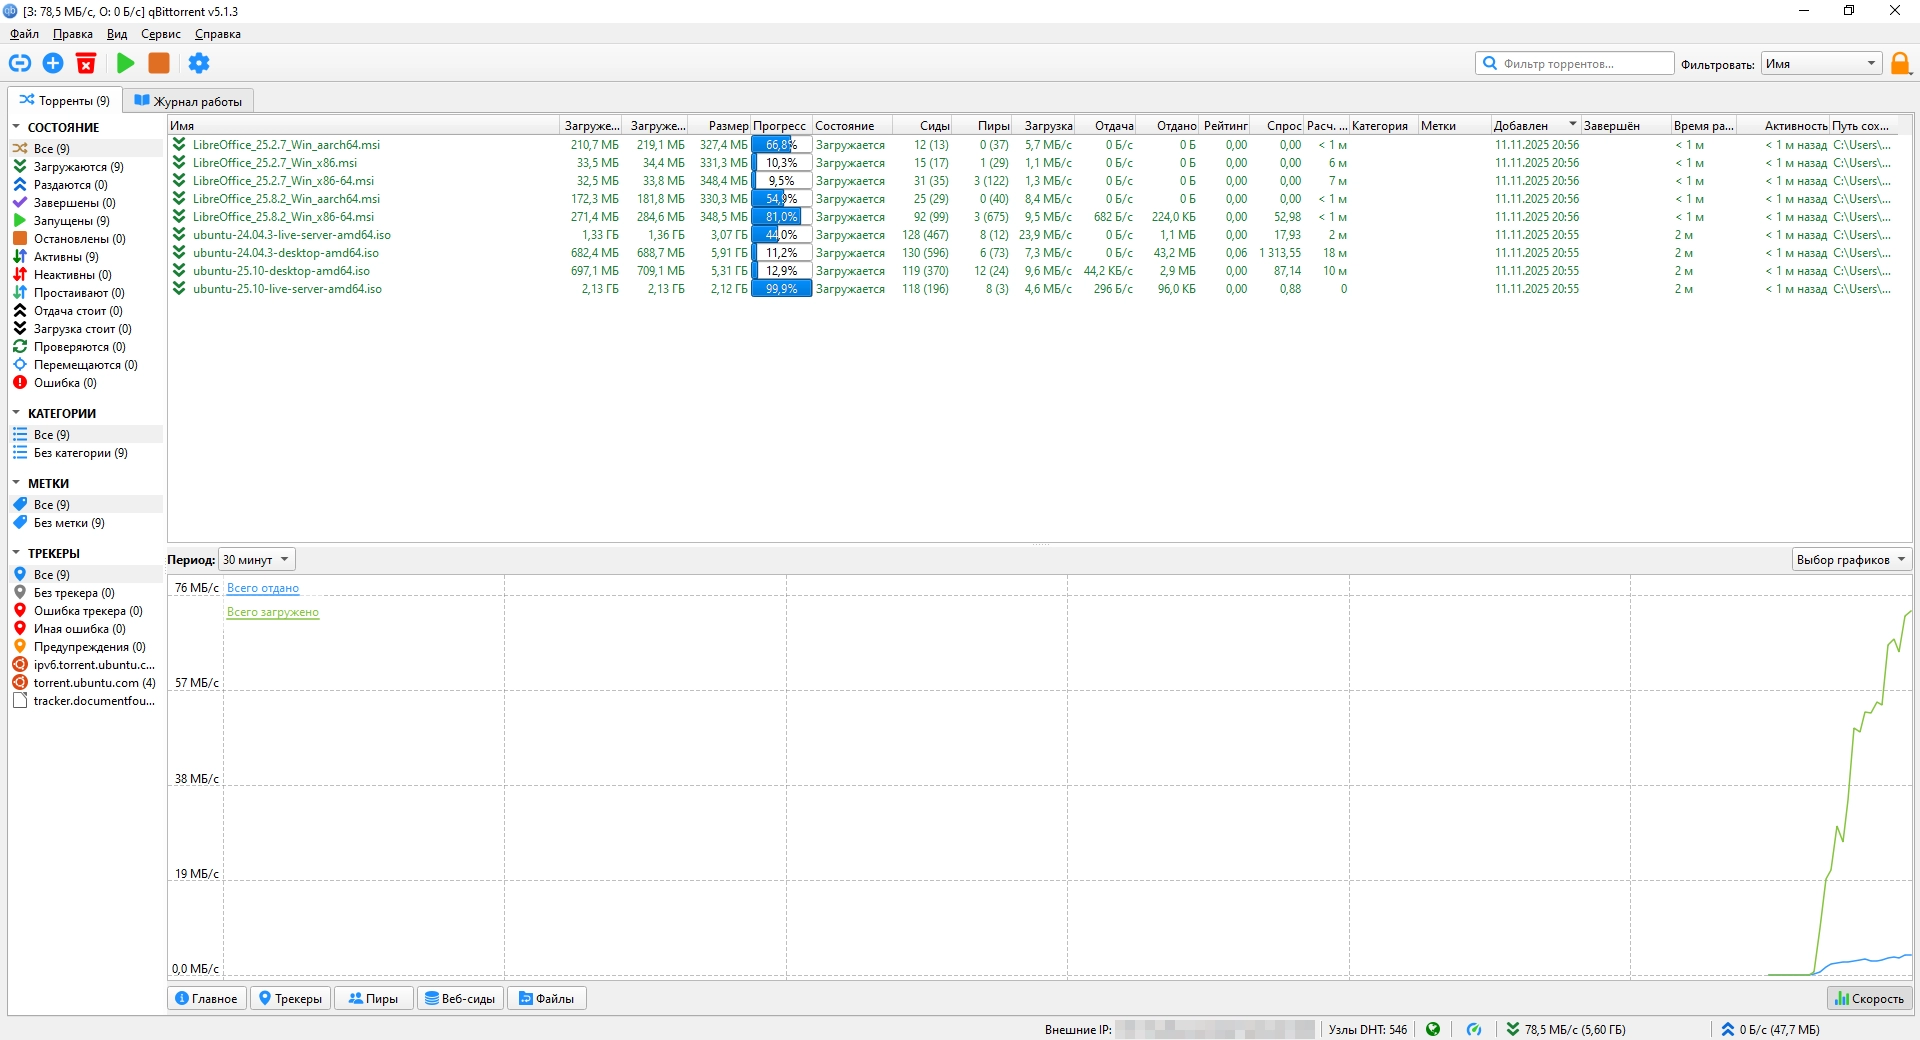Switch to the Торренты (9) tab

(x=65, y=101)
